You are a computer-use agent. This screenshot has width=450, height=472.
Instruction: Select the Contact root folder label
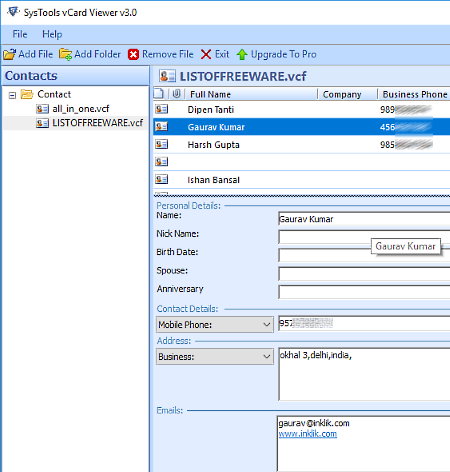point(54,94)
